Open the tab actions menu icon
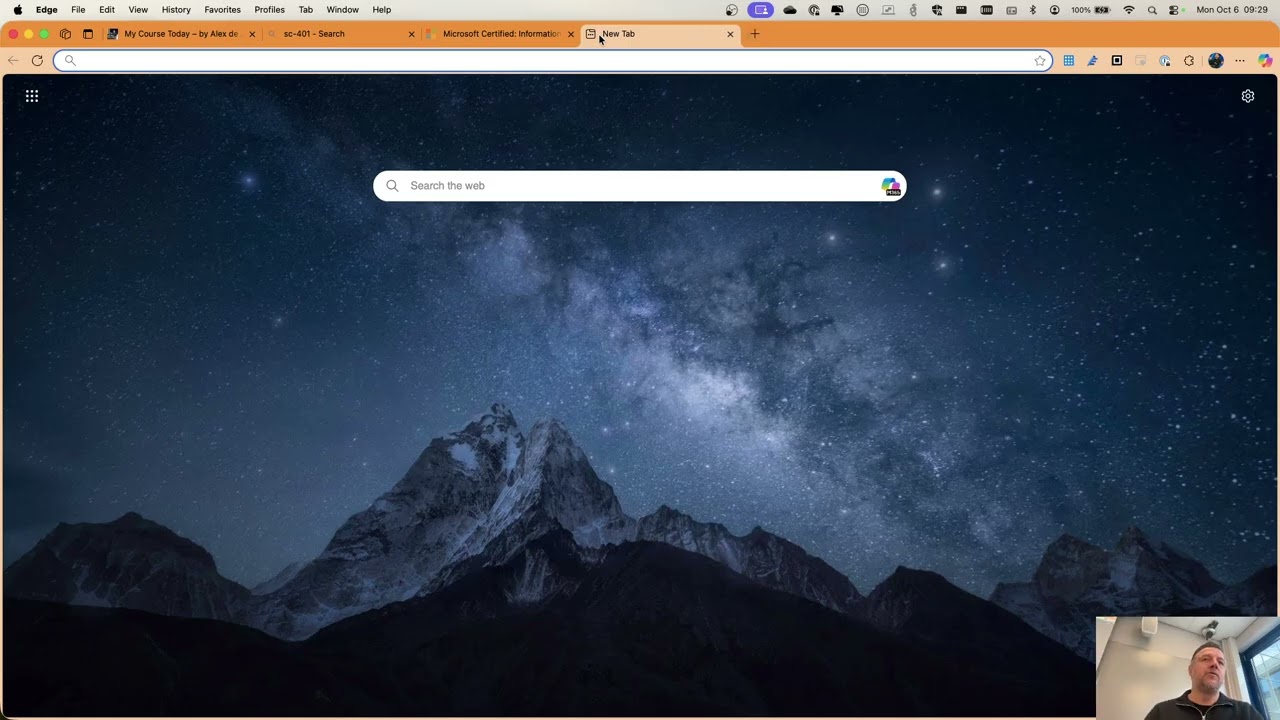1280x720 pixels. tap(88, 34)
